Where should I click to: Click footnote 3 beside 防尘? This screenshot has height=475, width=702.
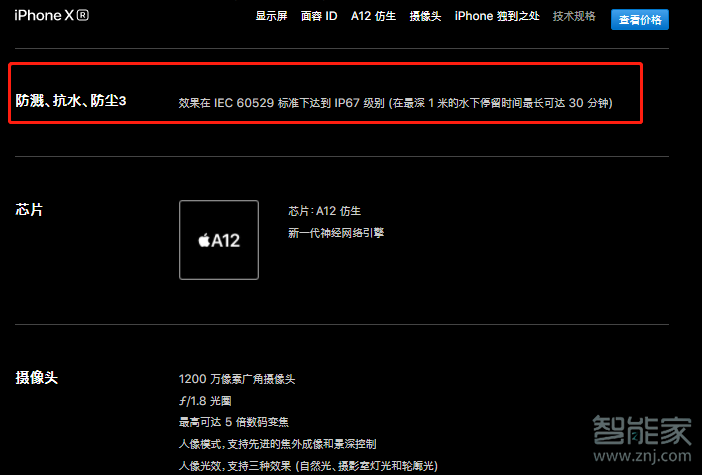[123, 101]
